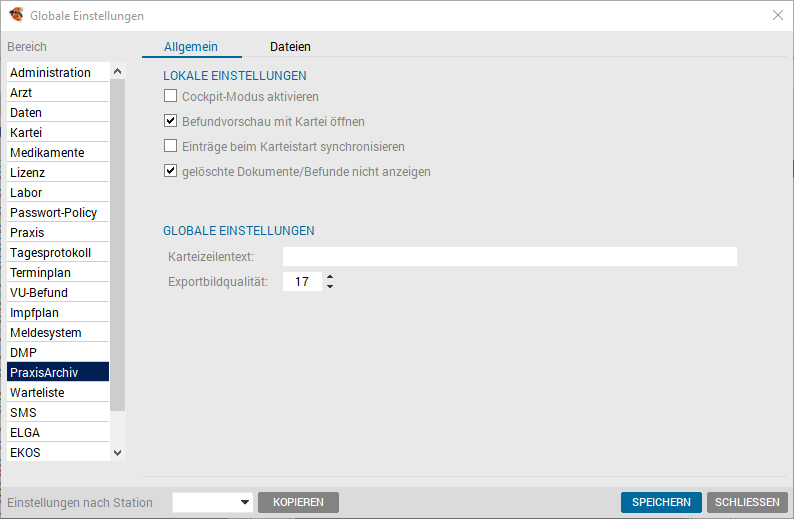Click the Karteizeilentext input field

click(509, 256)
